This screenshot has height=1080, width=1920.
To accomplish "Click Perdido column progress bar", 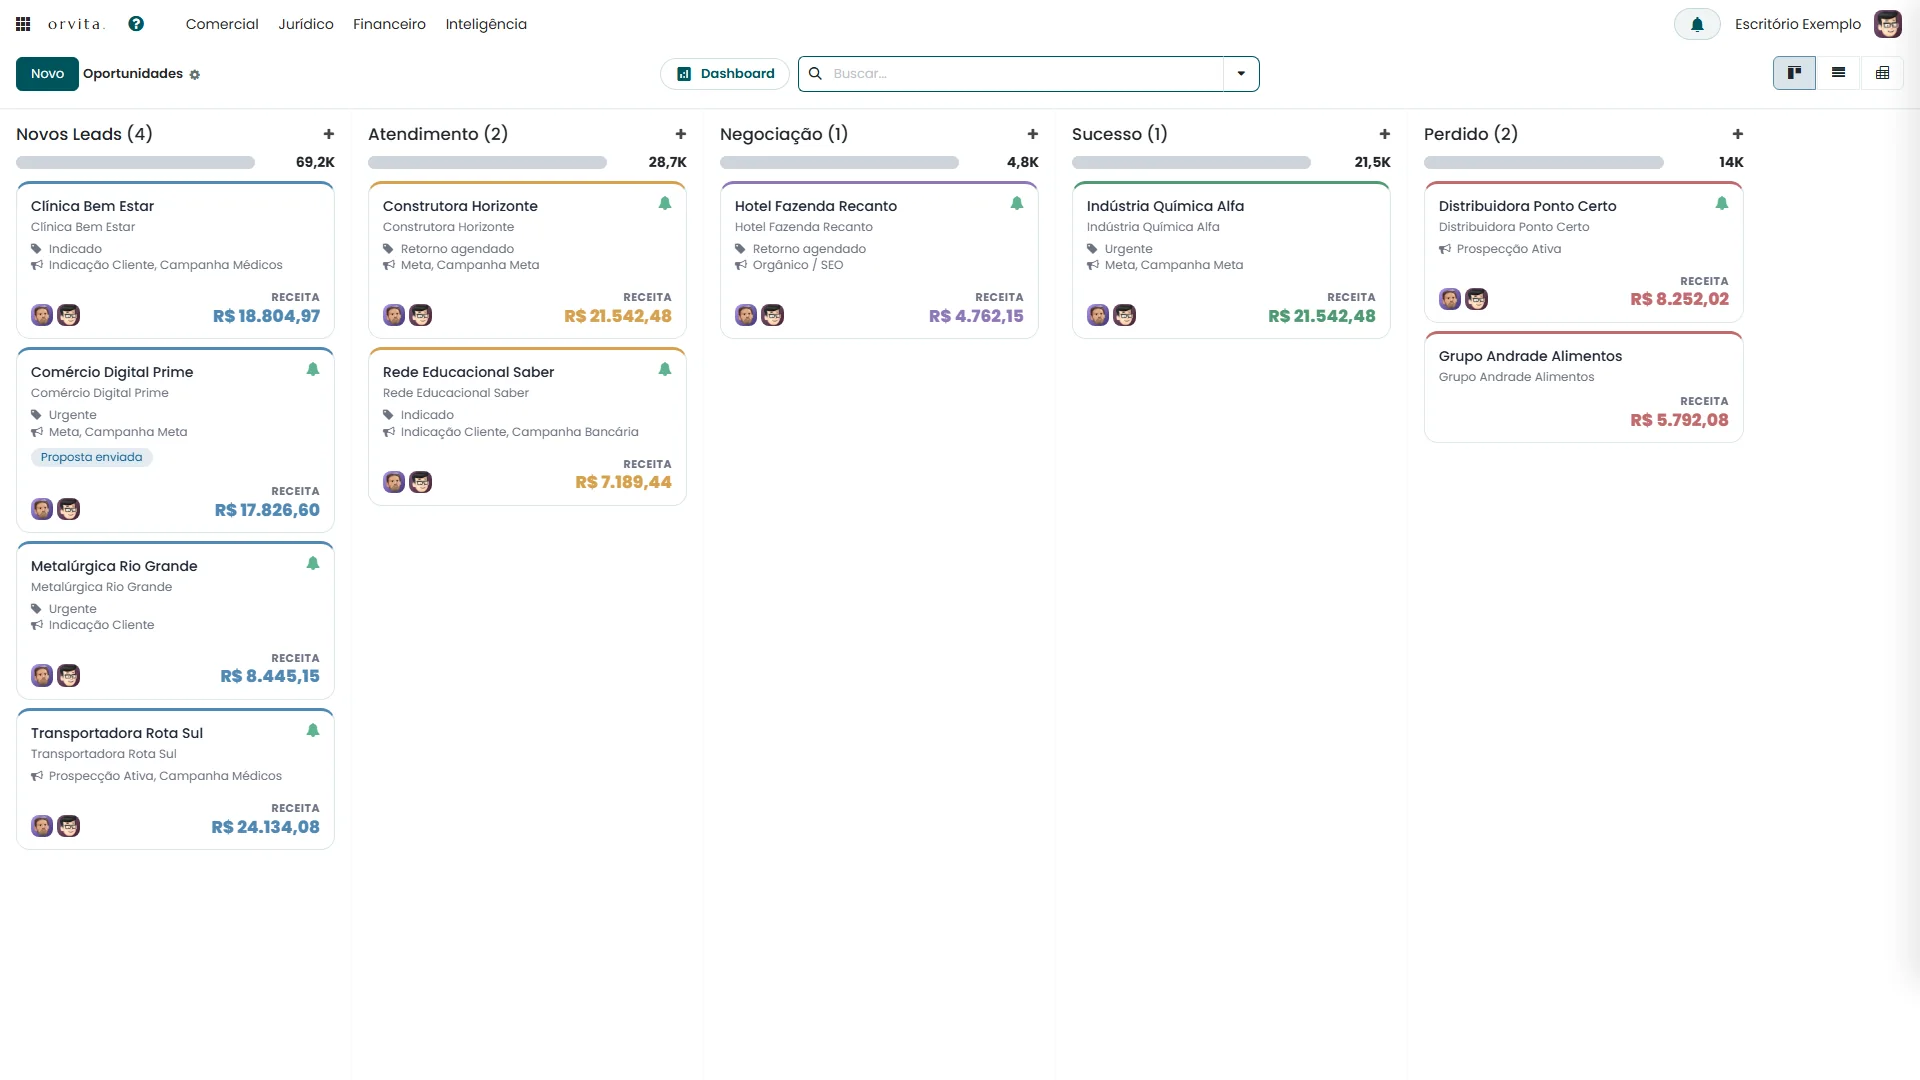I will coord(1543,162).
